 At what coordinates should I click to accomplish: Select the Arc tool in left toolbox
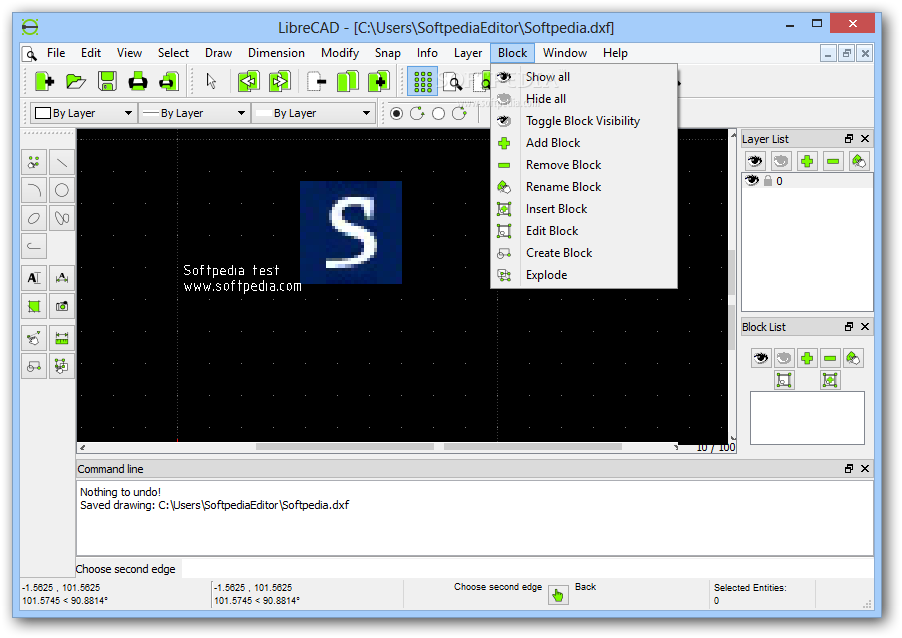[34, 190]
